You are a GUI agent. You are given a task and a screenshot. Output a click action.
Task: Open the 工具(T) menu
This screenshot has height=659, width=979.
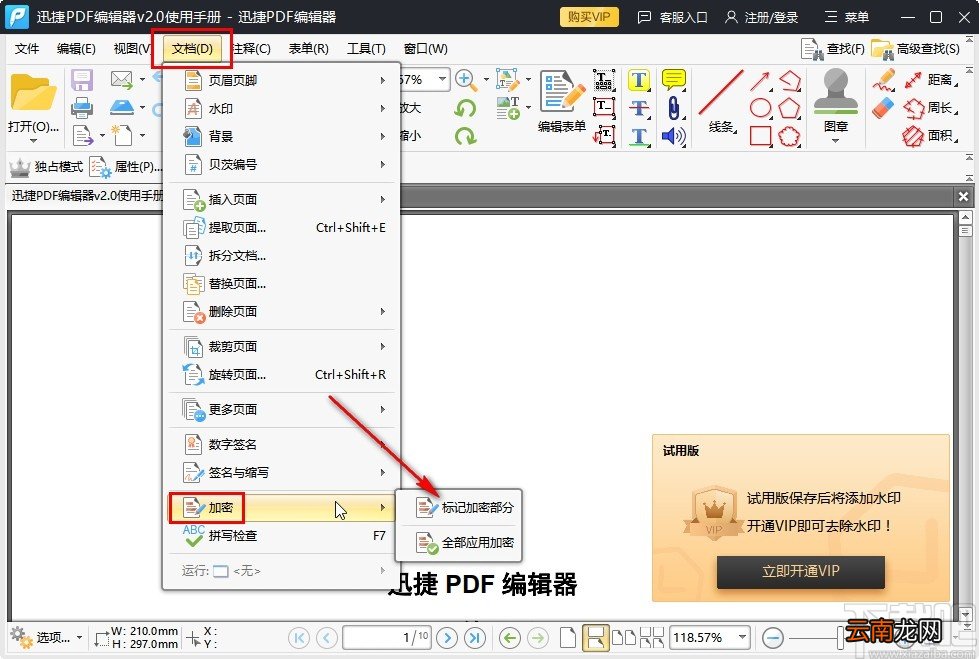click(x=367, y=49)
